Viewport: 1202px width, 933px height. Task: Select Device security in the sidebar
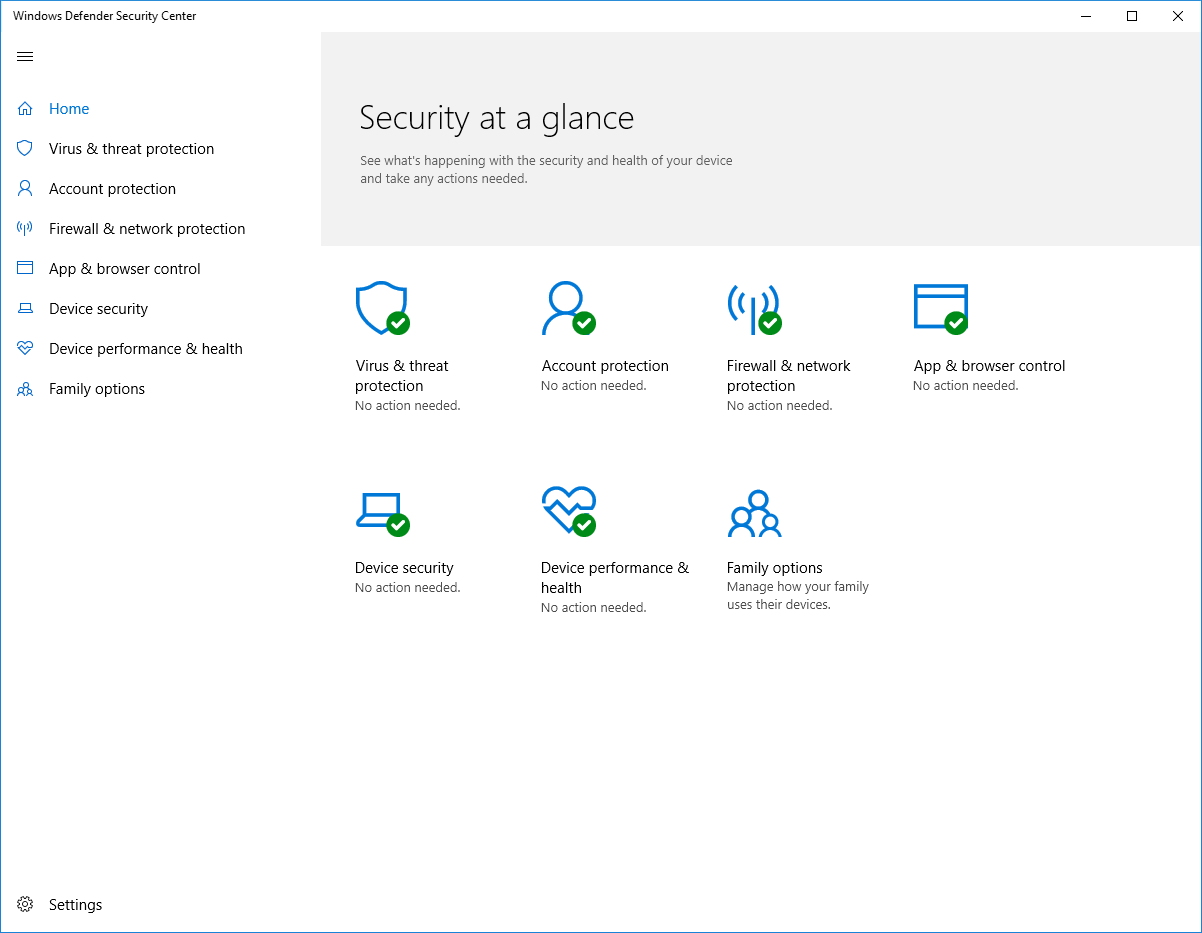[x=98, y=309]
